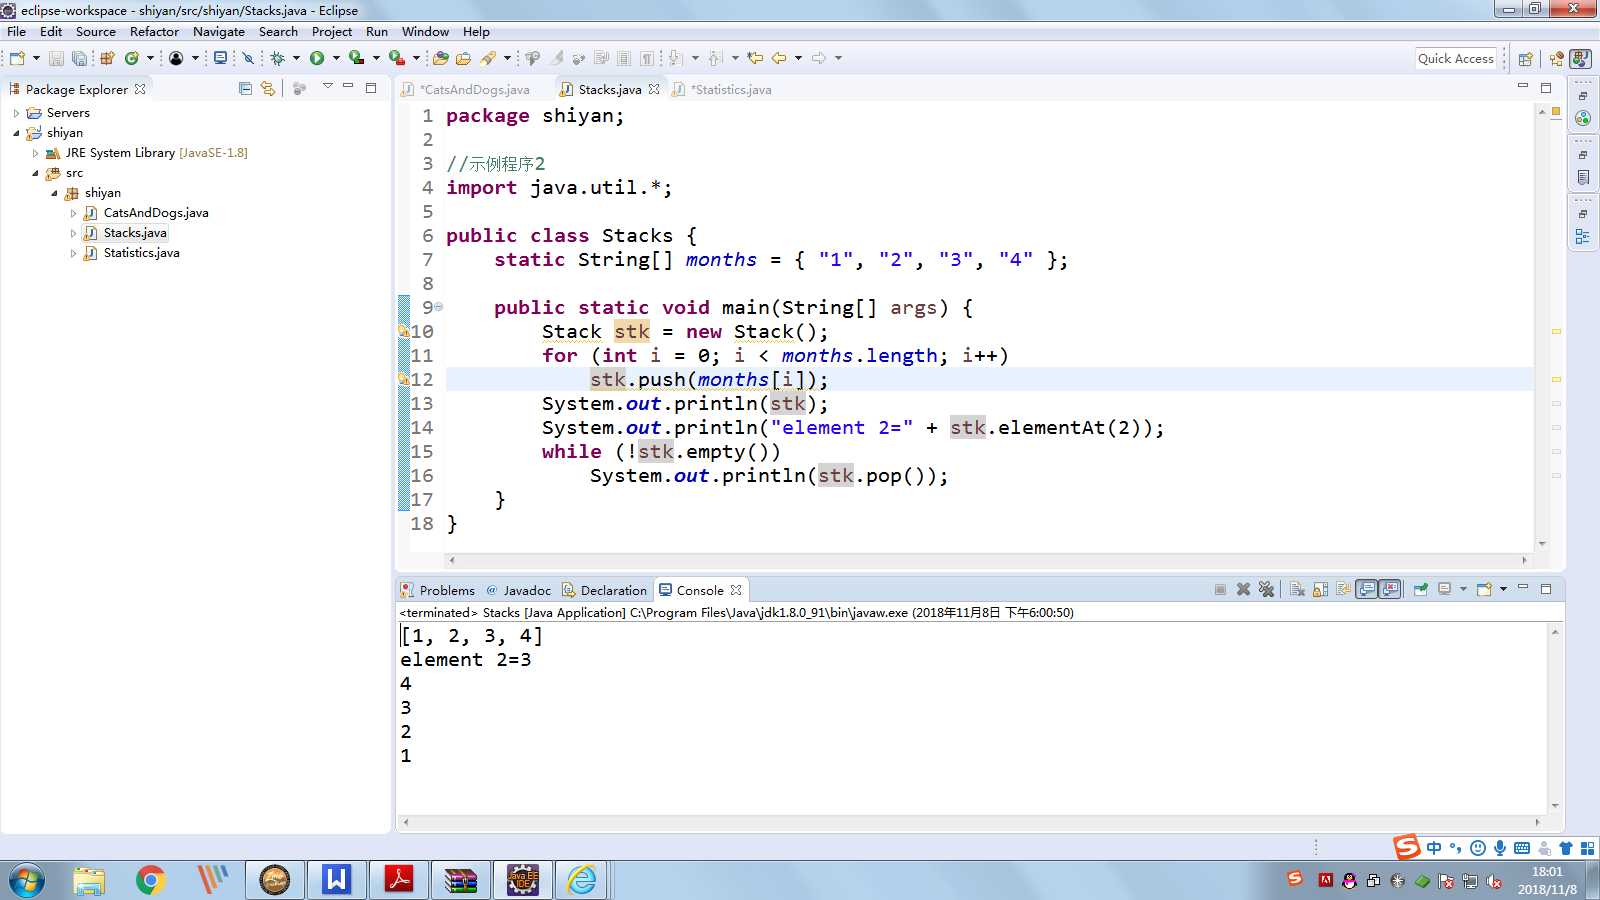
Task: Expand CatsAndDogs.java tree node
Action: pos(73,213)
